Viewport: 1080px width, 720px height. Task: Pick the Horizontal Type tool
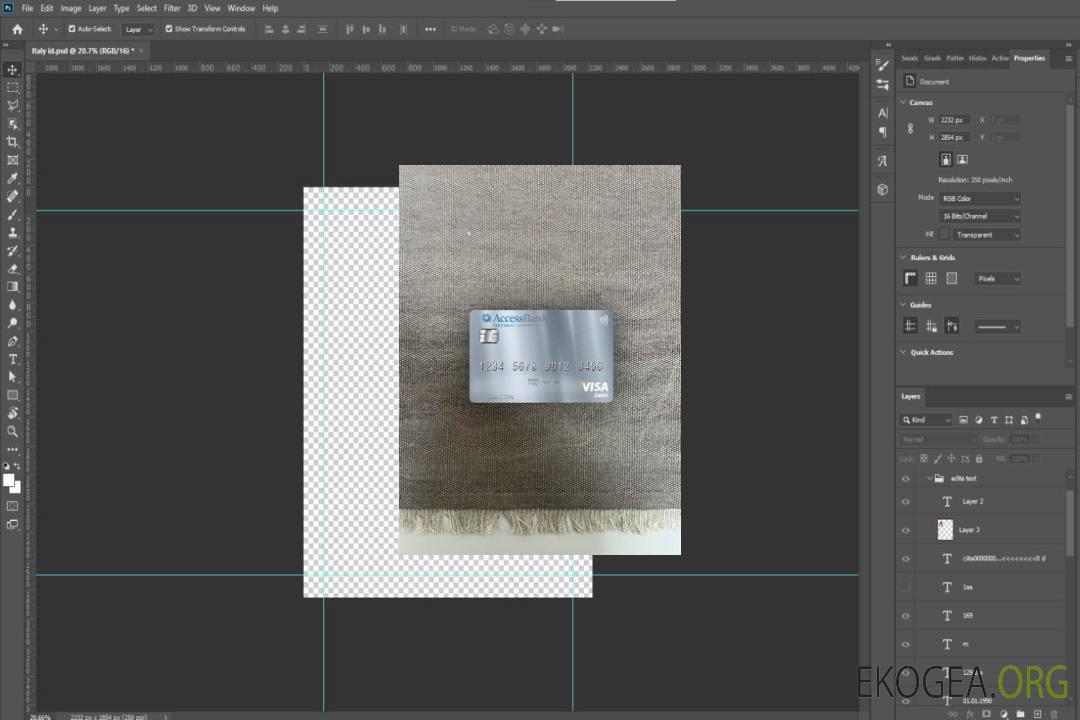coord(12,359)
